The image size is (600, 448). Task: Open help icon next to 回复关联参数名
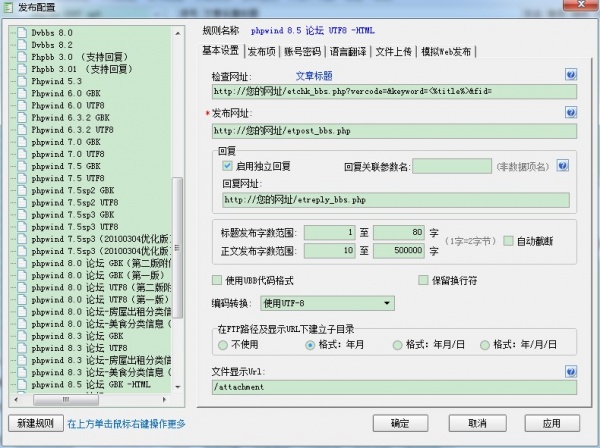(562, 166)
